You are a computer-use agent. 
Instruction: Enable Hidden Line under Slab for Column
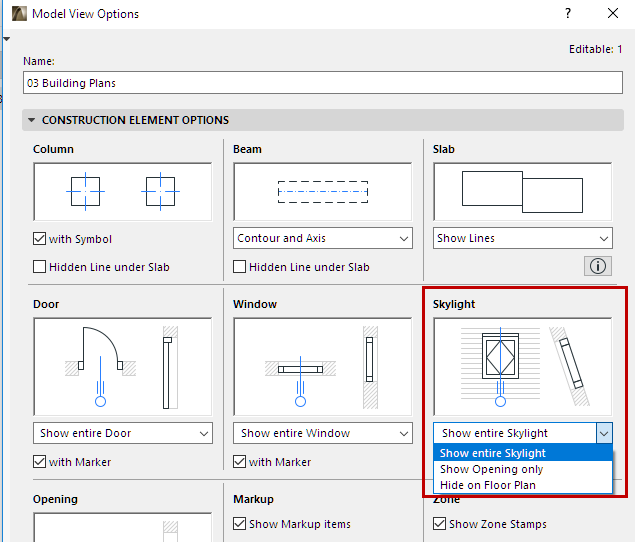tap(40, 267)
